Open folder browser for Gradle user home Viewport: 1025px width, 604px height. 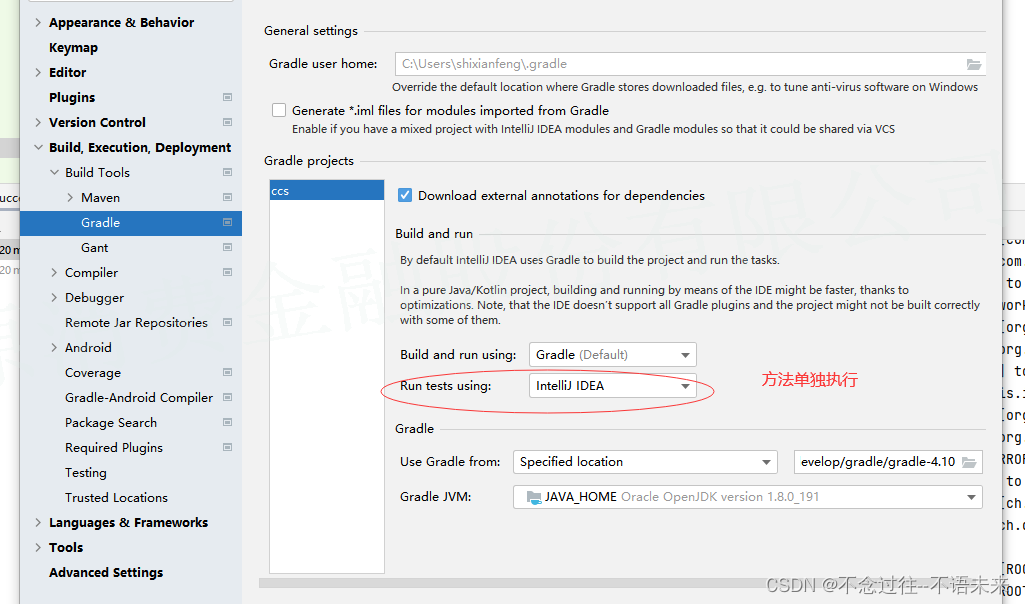point(973,64)
